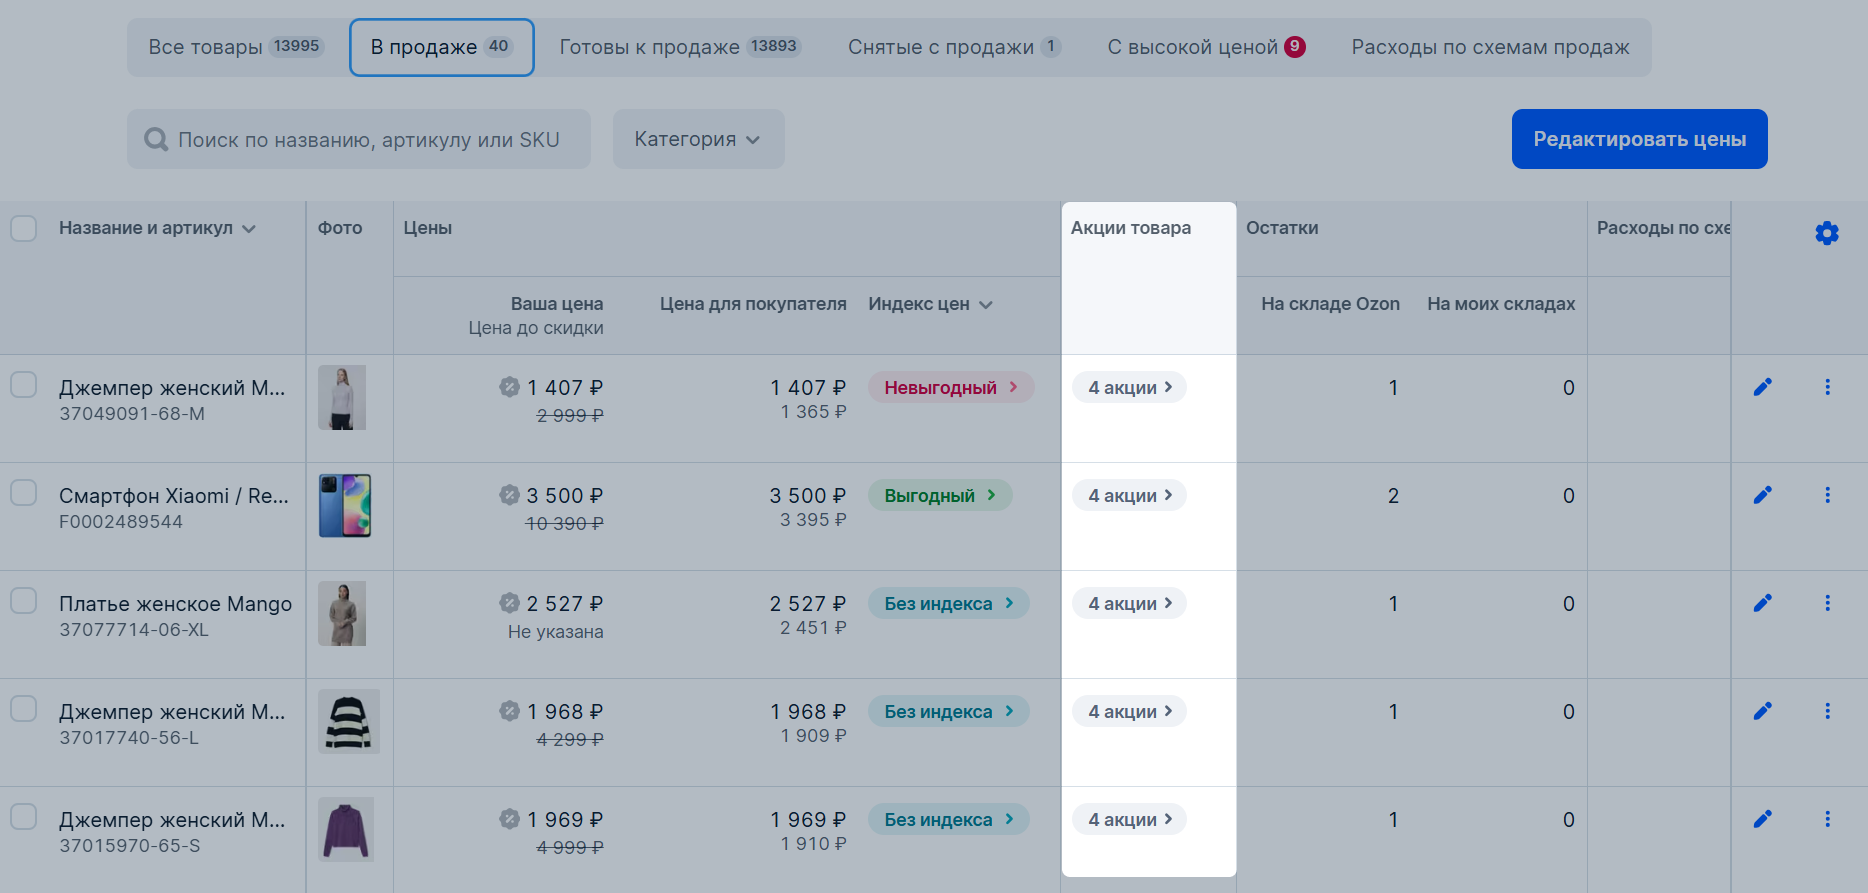Screen dimensions: 1868x893
Task: Open the Категория dropdown filter
Action: 698,139
